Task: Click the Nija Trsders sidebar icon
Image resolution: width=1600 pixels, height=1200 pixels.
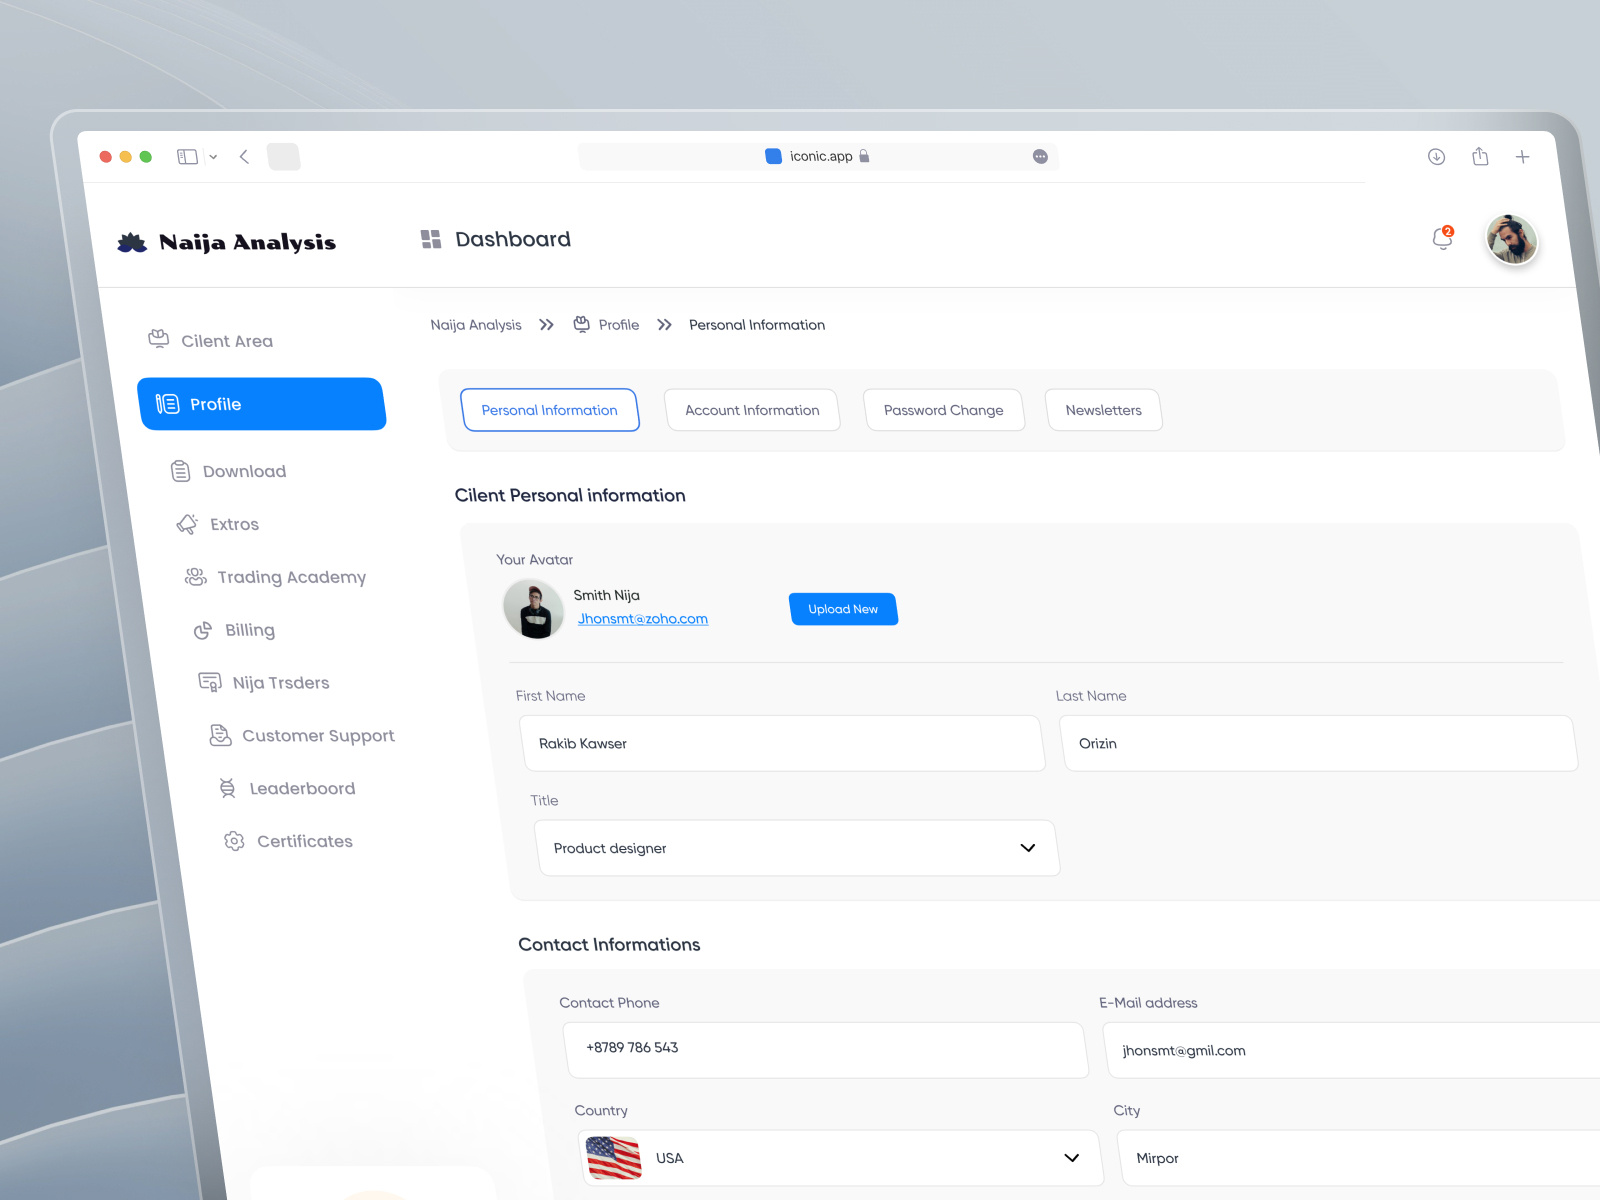Action: tap(209, 681)
